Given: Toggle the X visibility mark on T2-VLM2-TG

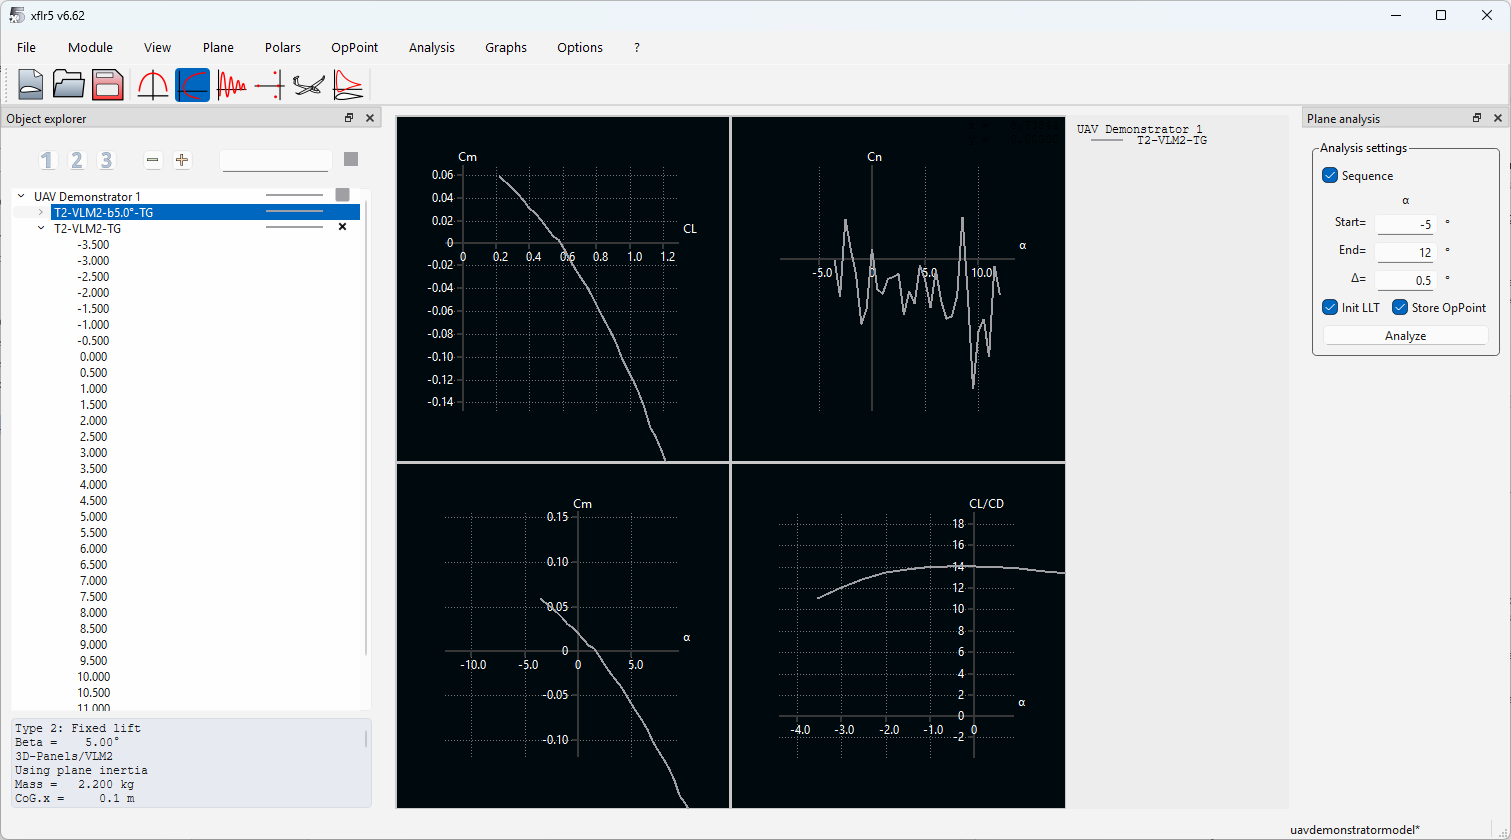Looking at the screenshot, I should 343,227.
